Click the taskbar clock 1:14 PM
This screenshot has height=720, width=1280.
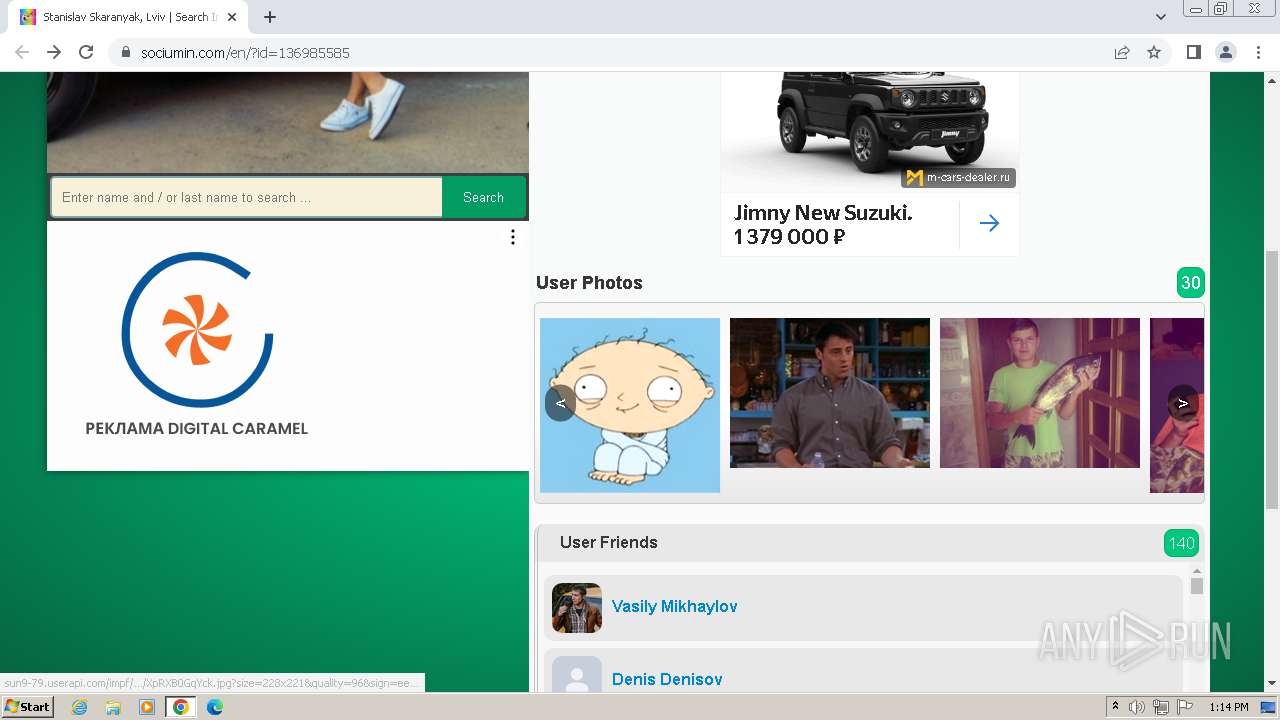1229,707
